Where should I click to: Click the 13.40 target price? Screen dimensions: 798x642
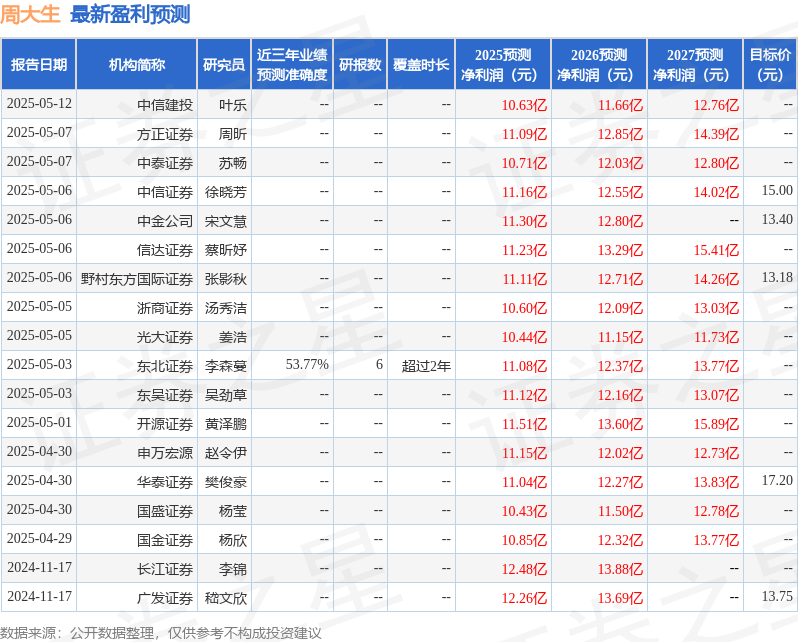[777, 219]
